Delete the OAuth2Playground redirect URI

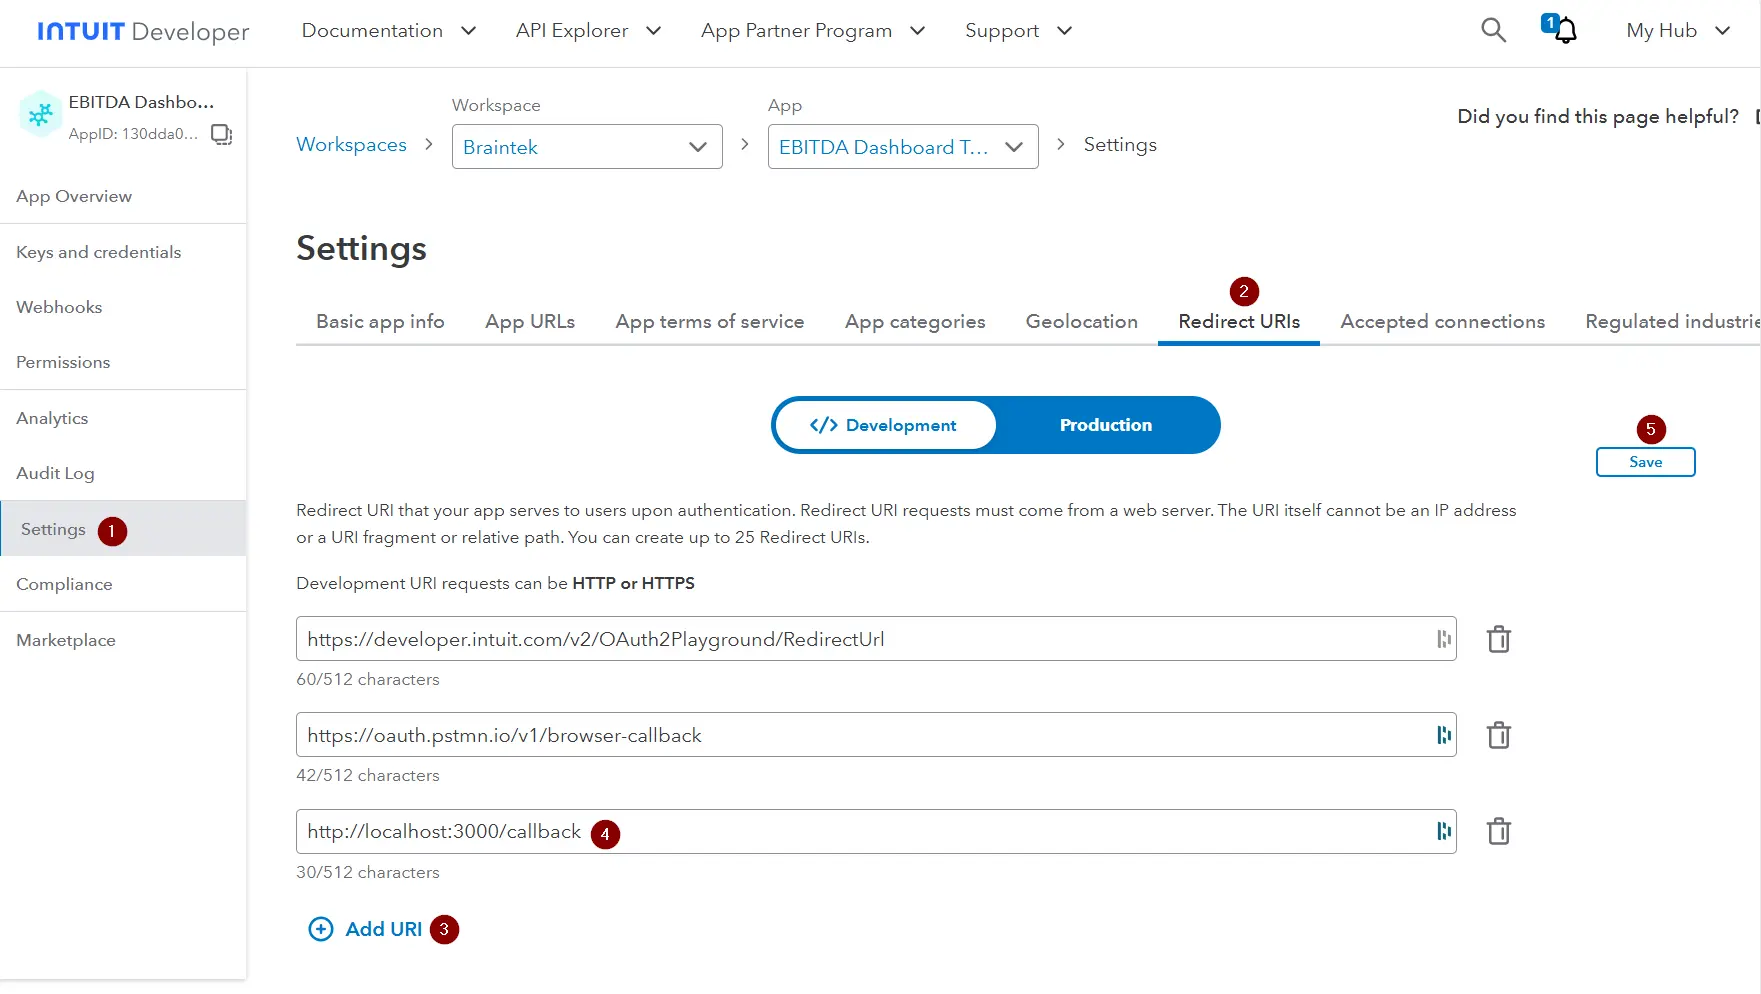click(1498, 639)
